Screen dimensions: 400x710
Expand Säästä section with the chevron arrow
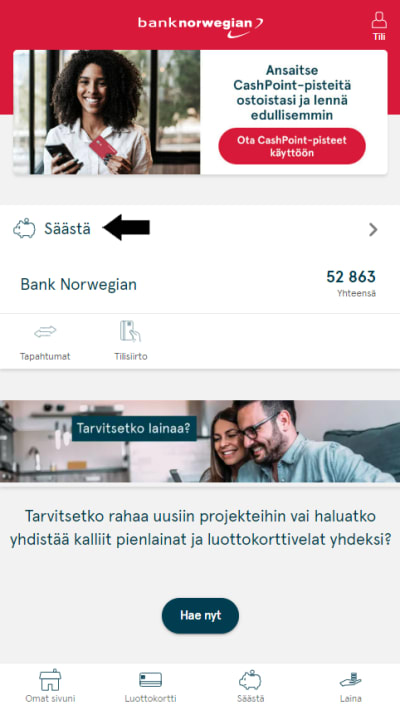tap(373, 230)
